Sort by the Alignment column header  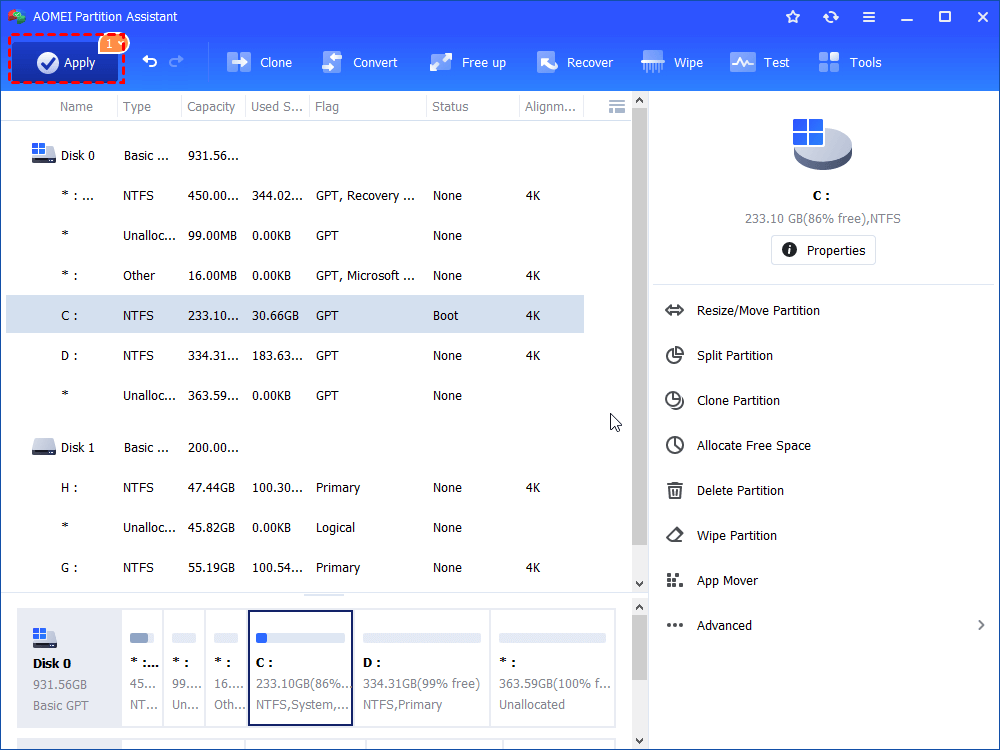[x=550, y=107]
